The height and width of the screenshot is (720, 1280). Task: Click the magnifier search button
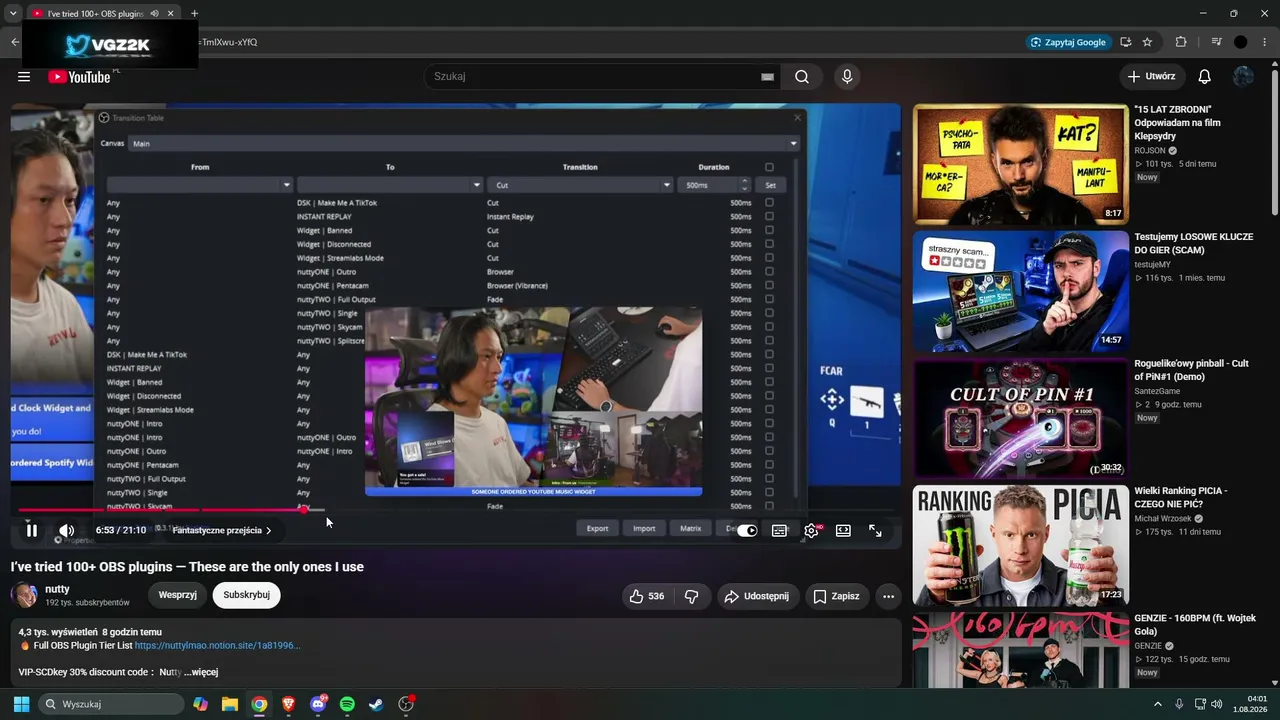802,77
